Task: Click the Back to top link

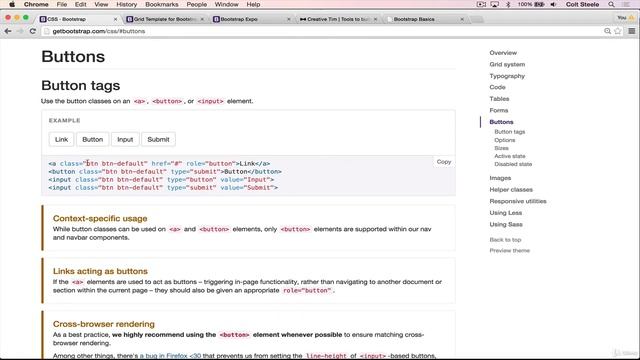Action: pos(505,240)
